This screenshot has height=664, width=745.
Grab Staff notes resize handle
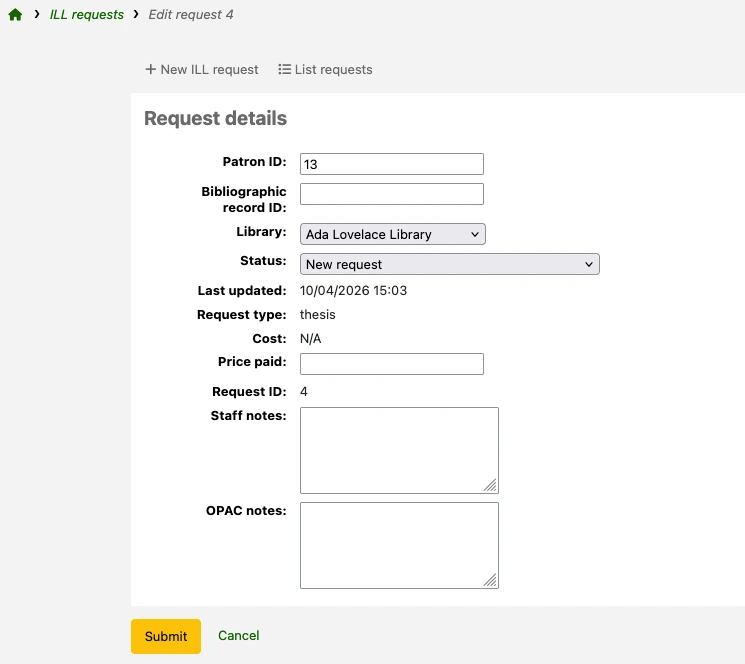coord(491,485)
